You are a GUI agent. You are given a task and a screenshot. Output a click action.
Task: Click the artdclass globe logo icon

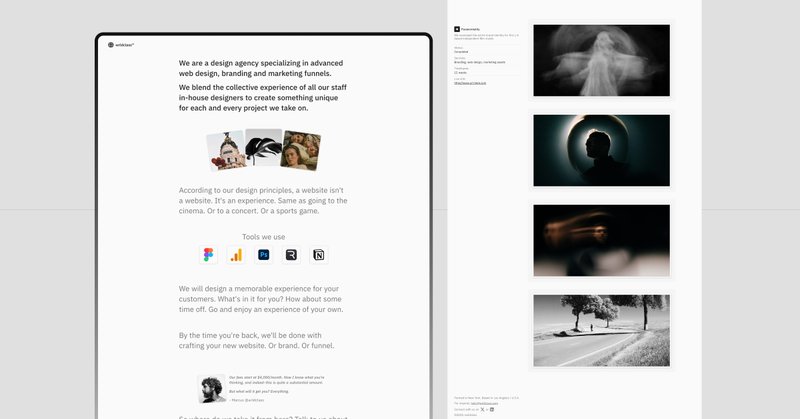click(111, 45)
